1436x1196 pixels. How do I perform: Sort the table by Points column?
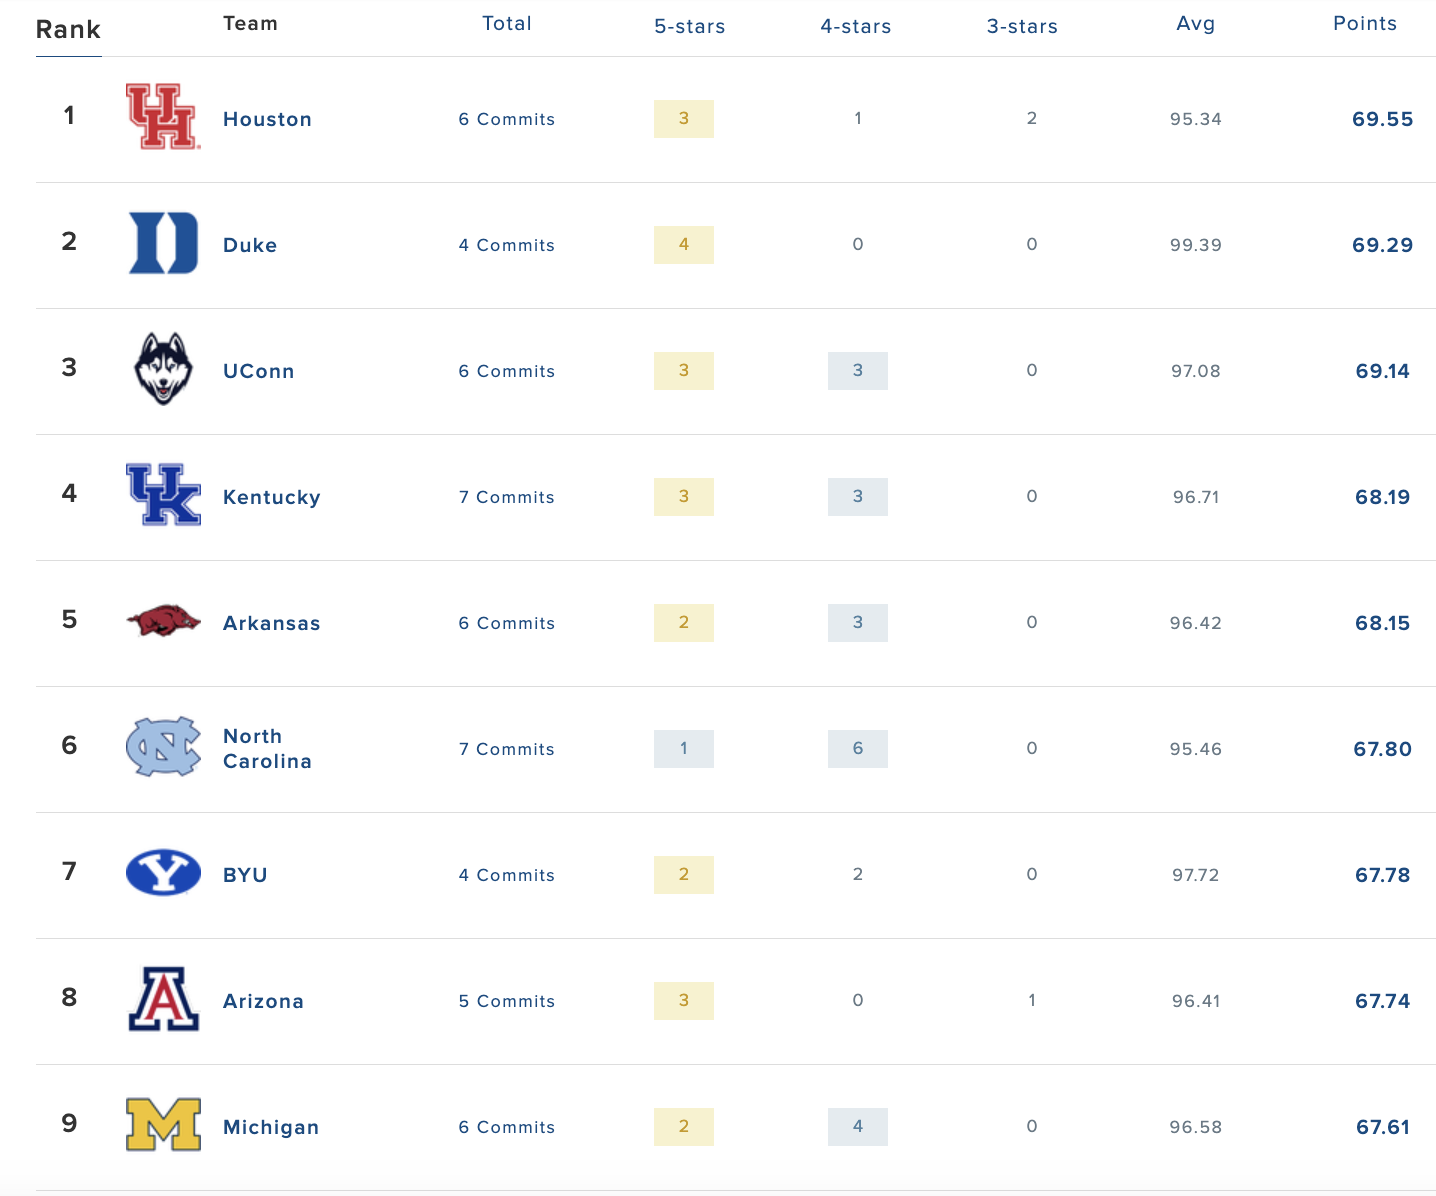(1364, 23)
